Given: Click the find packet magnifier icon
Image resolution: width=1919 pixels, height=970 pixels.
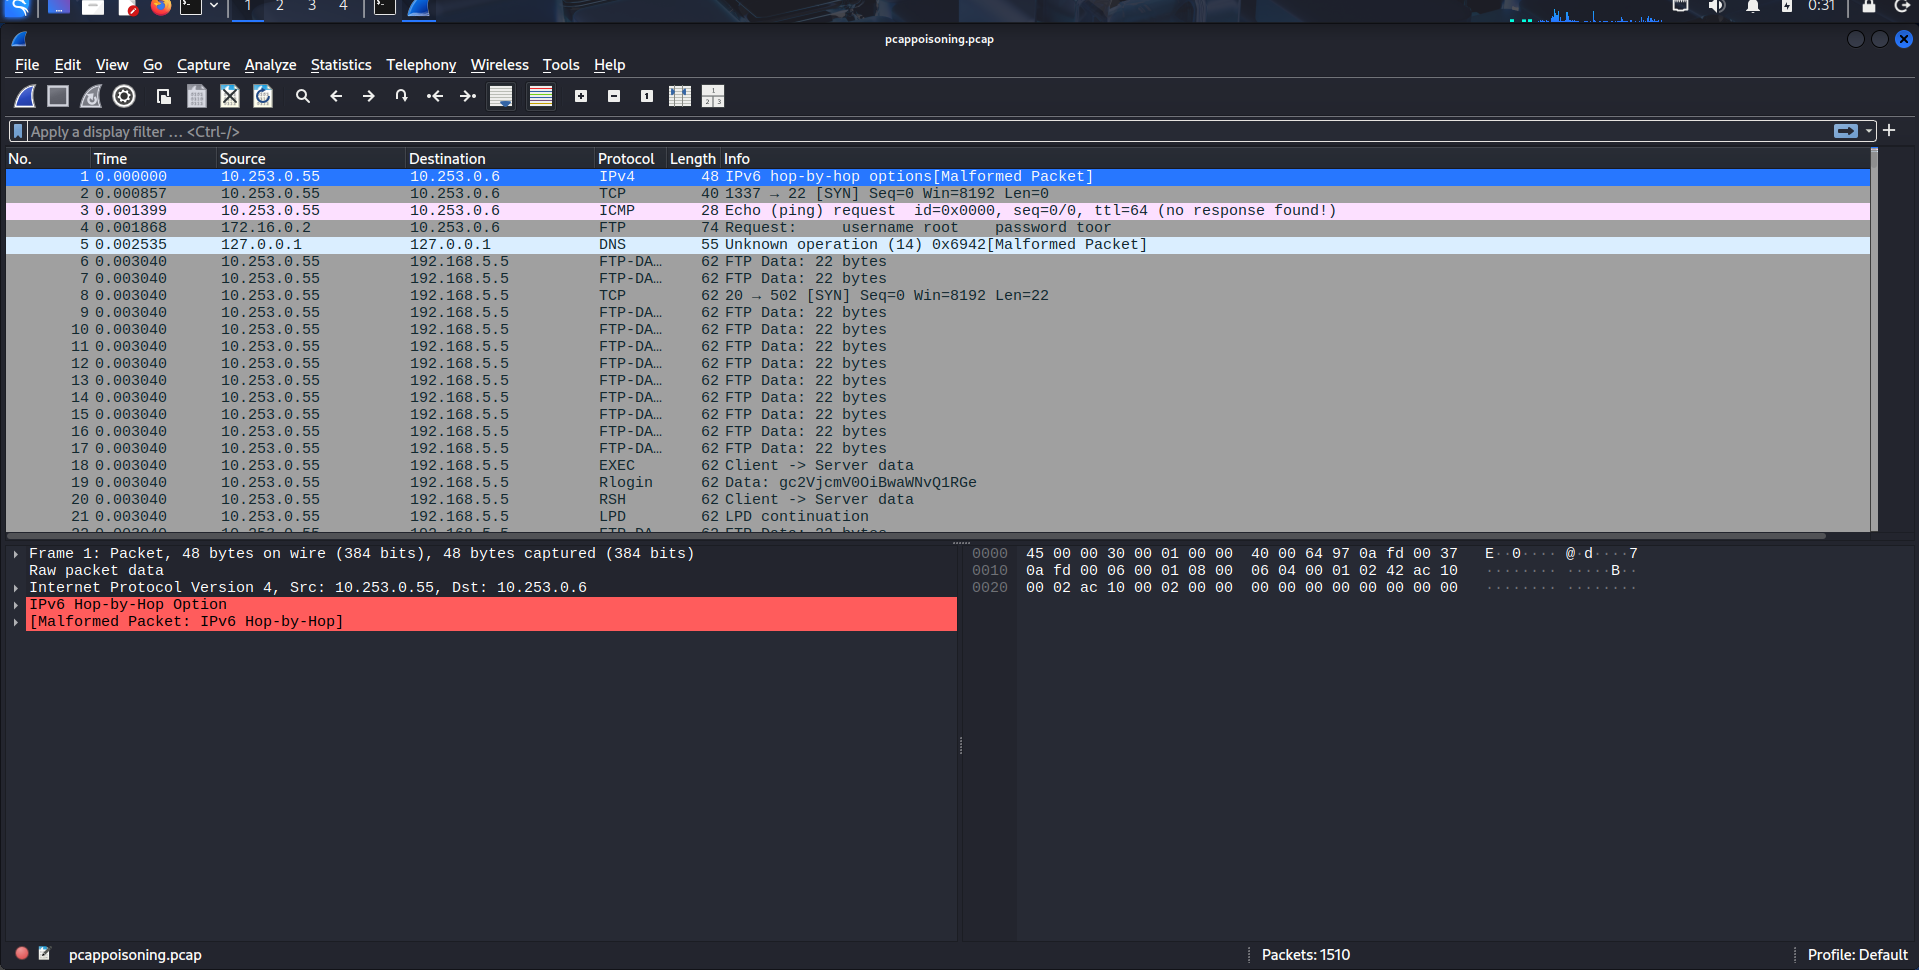Looking at the screenshot, I should click(302, 96).
